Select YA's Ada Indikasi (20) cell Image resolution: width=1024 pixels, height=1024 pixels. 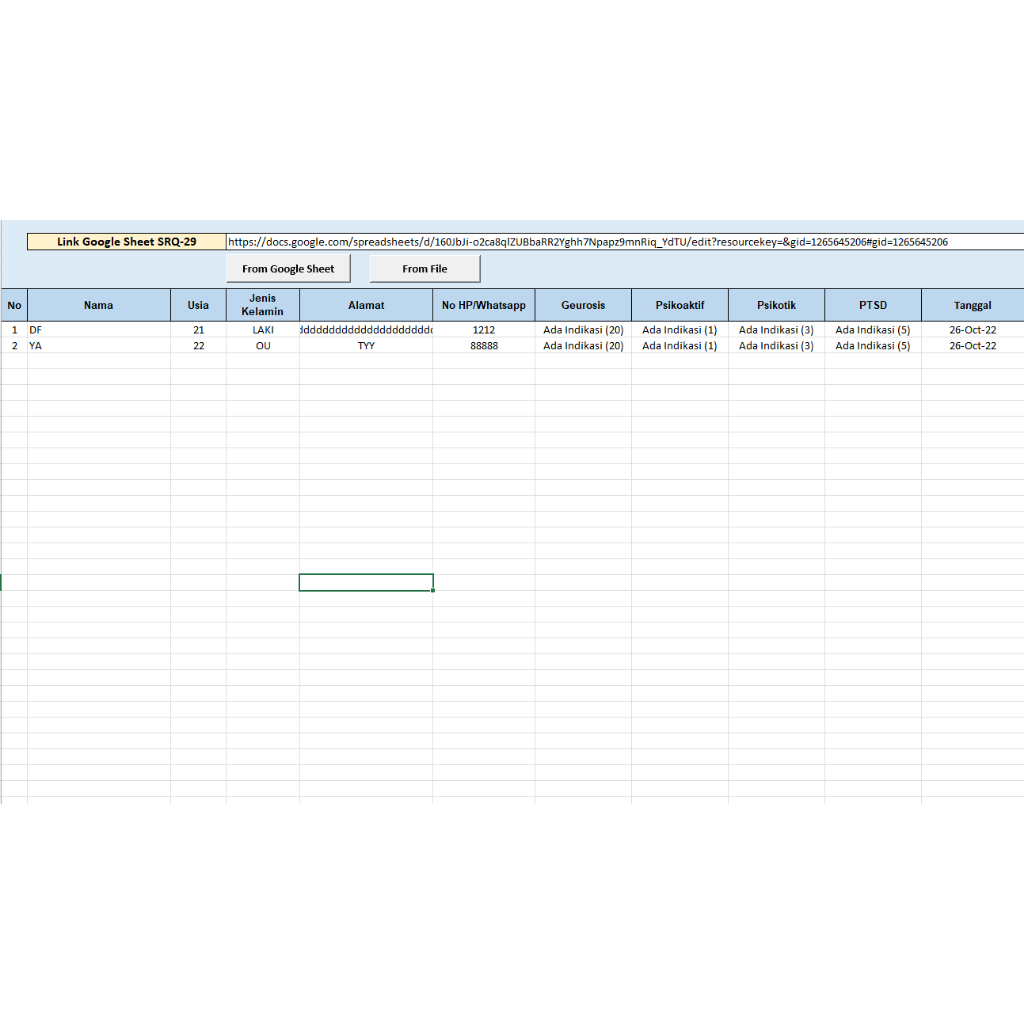(x=583, y=345)
